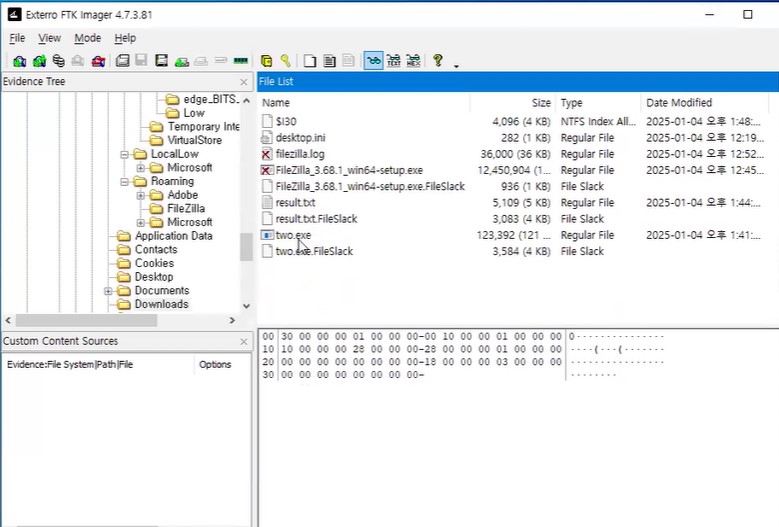
Task: Click the evidence tree horizontal scroll left arrow
Action: [8, 321]
